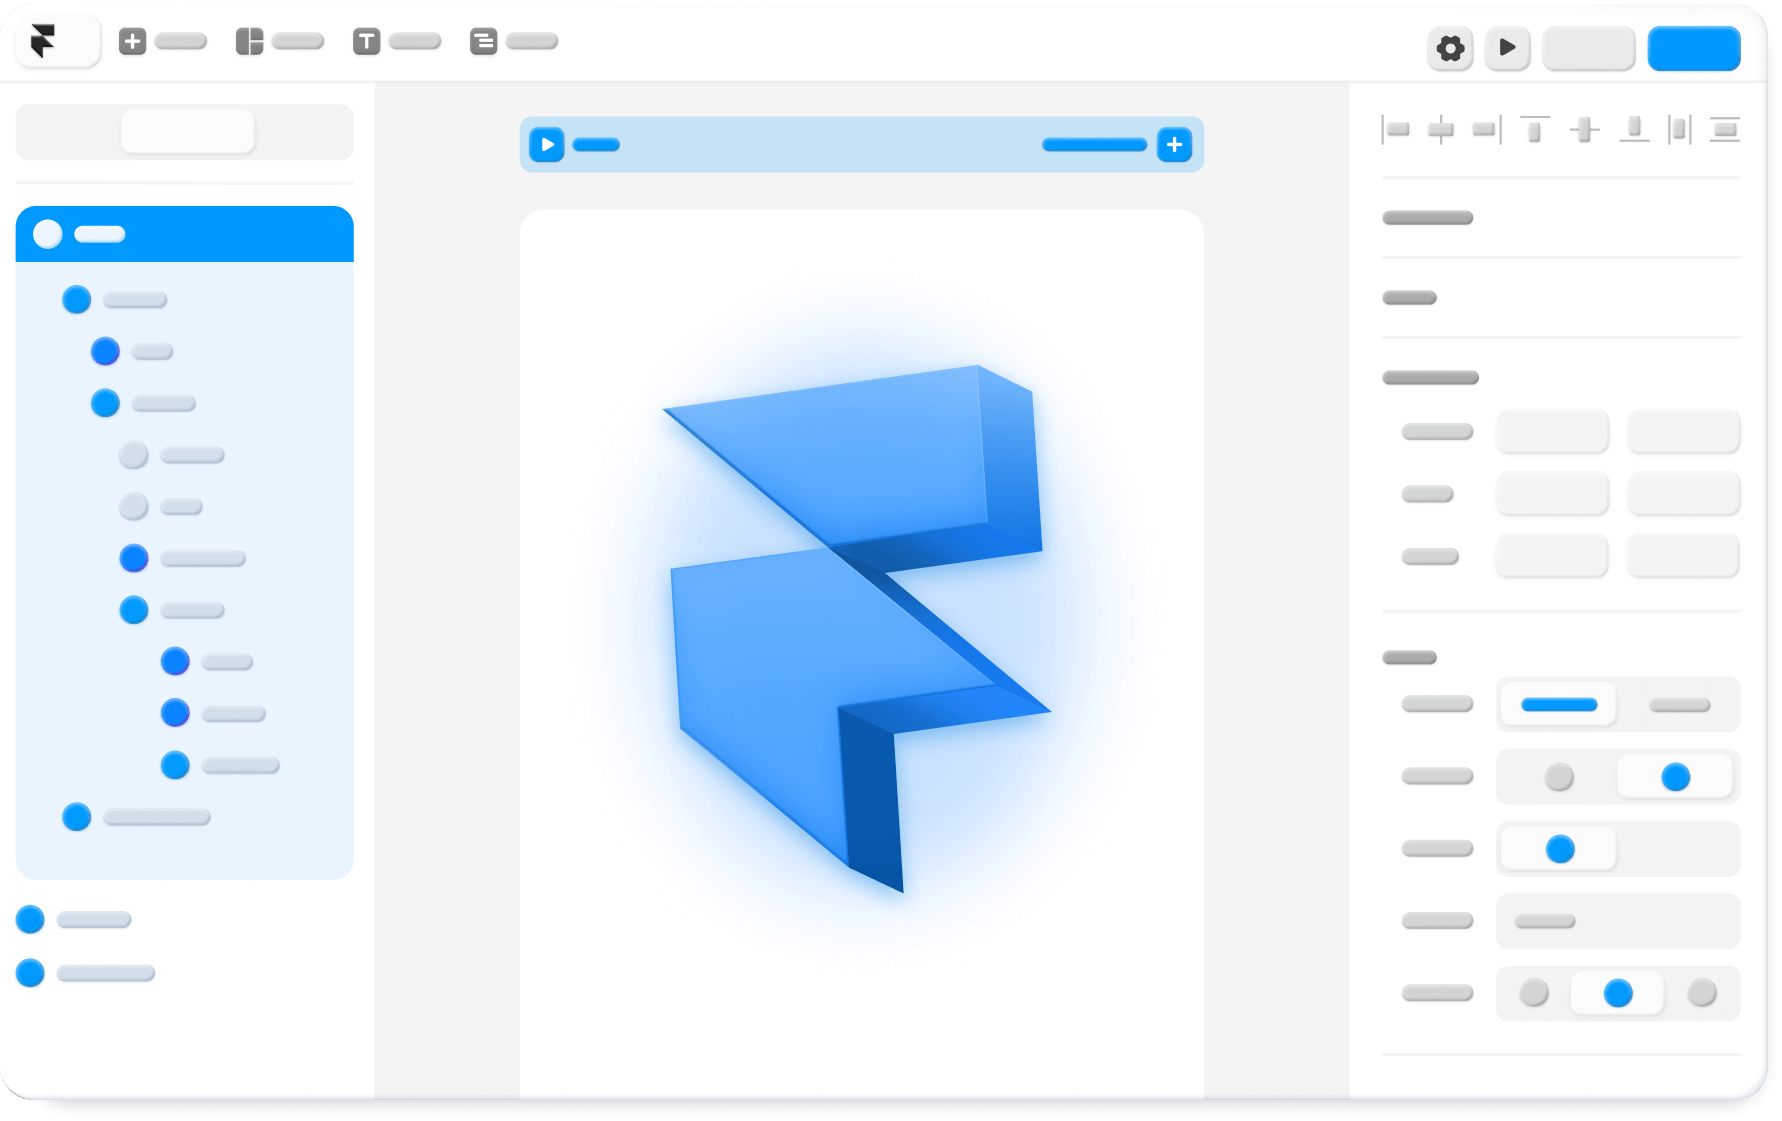Click the align horizontal center icon
The width and height of the screenshot is (1782, 1121).
coord(1441,129)
